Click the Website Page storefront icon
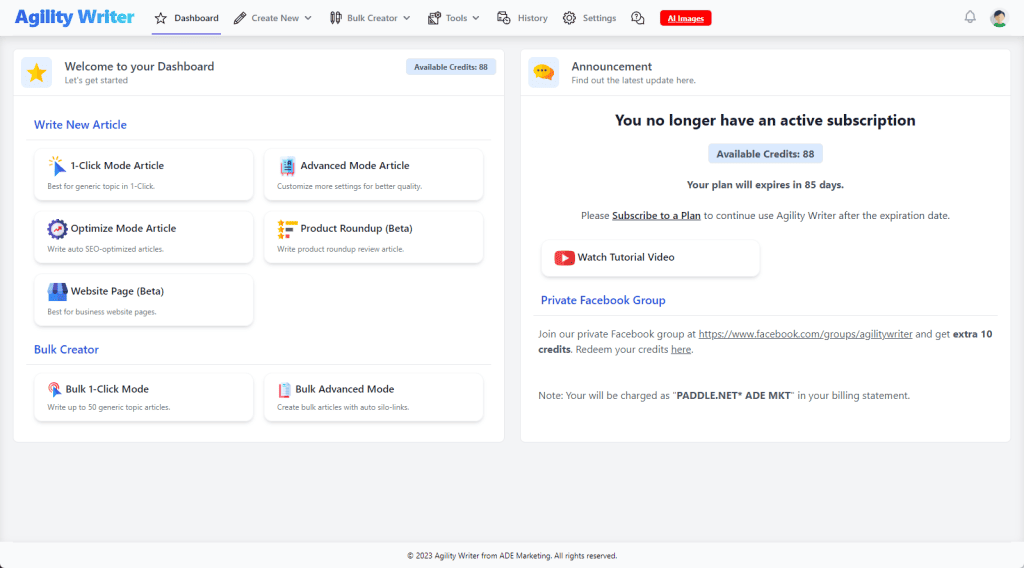 pyautogui.click(x=57, y=292)
